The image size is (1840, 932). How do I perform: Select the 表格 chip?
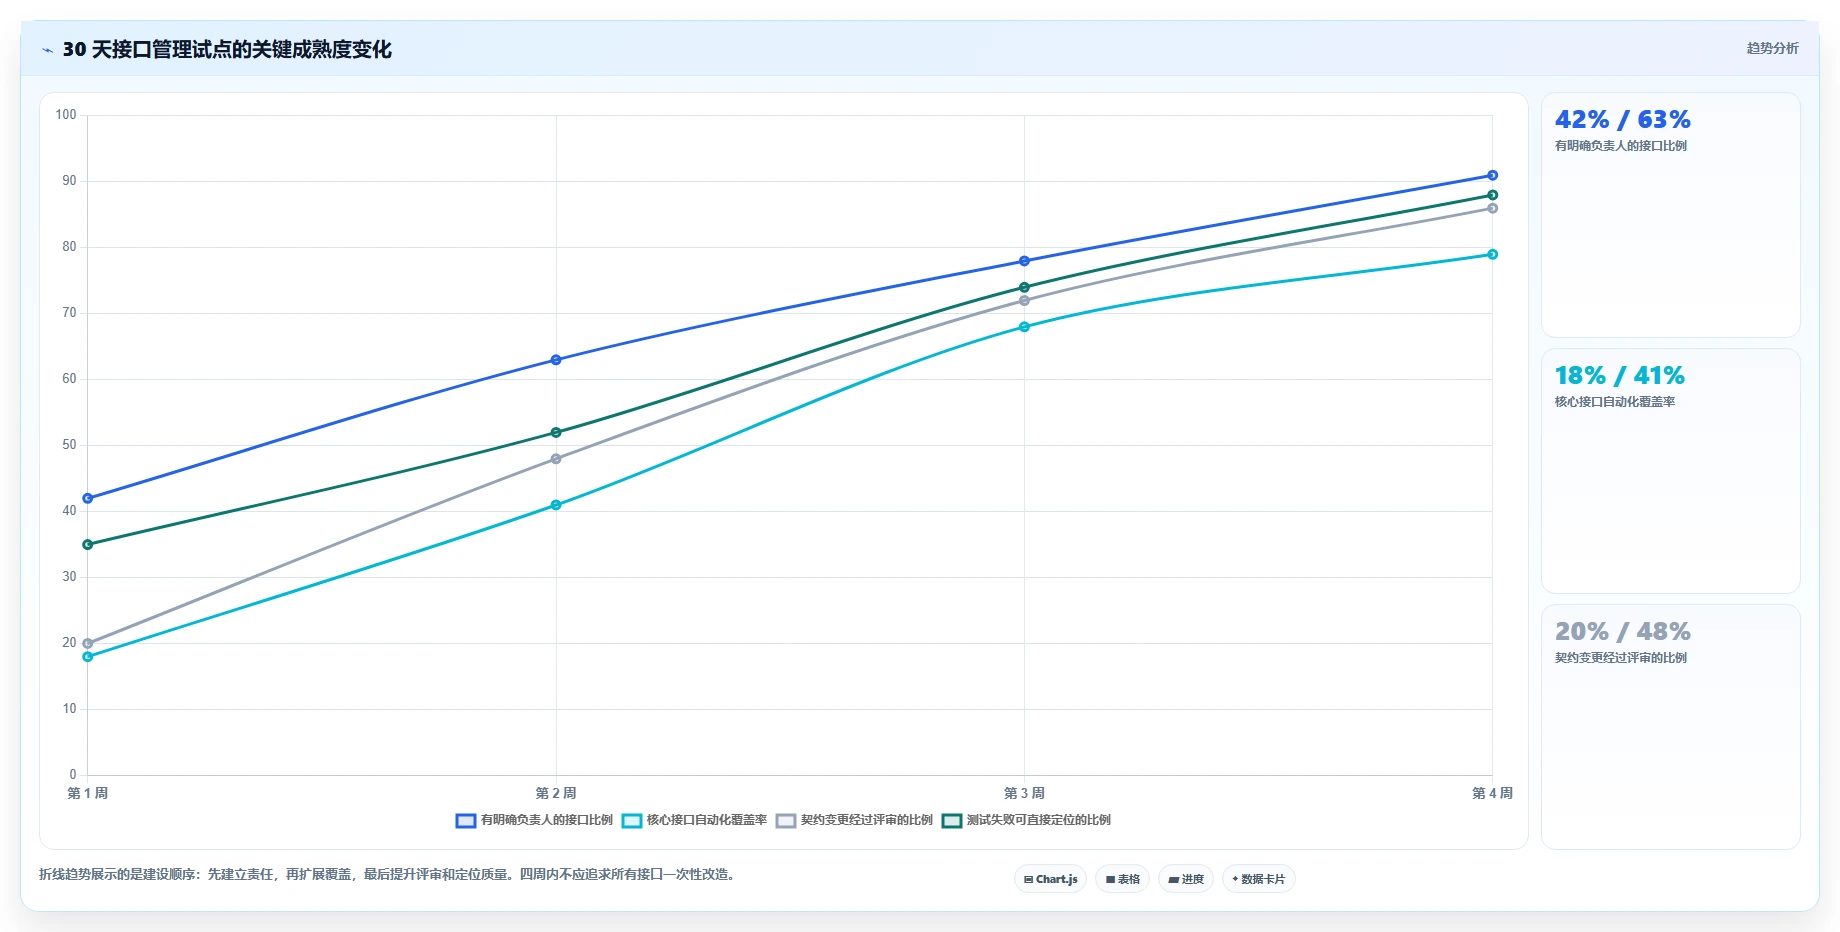1122,879
